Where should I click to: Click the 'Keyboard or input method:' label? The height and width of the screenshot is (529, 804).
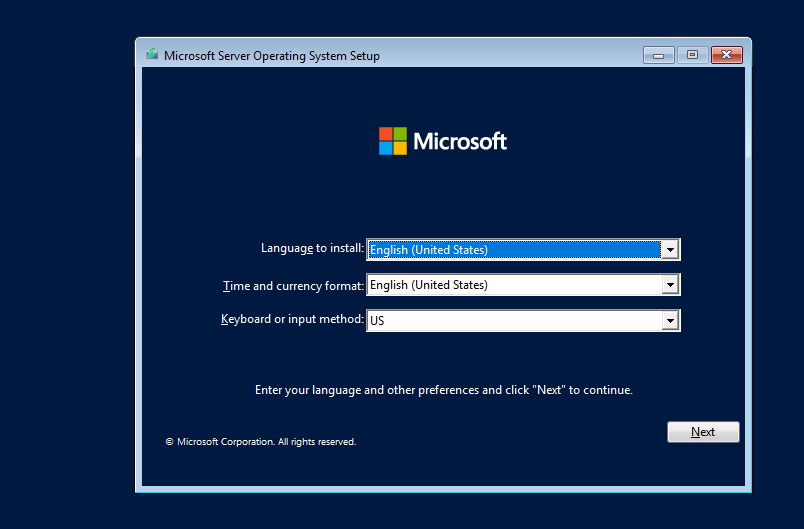click(292, 319)
